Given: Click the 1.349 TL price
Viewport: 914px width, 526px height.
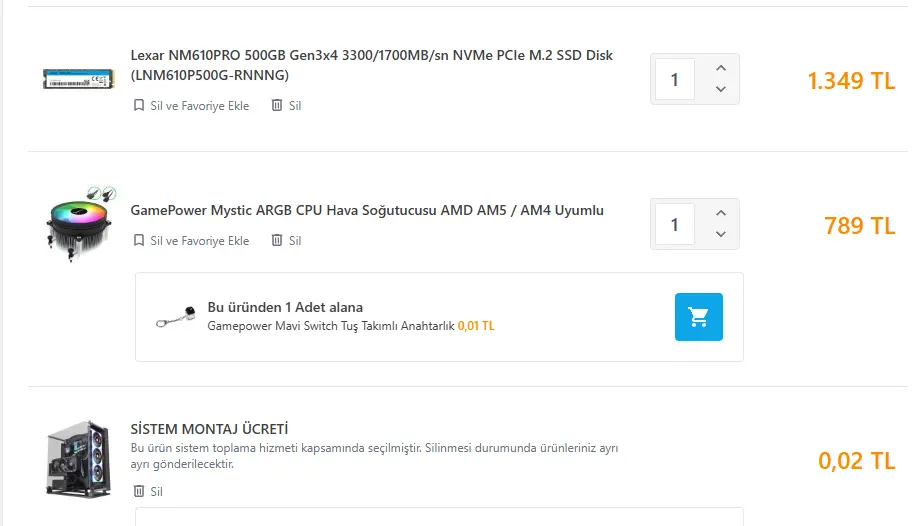Looking at the screenshot, I should (851, 81).
